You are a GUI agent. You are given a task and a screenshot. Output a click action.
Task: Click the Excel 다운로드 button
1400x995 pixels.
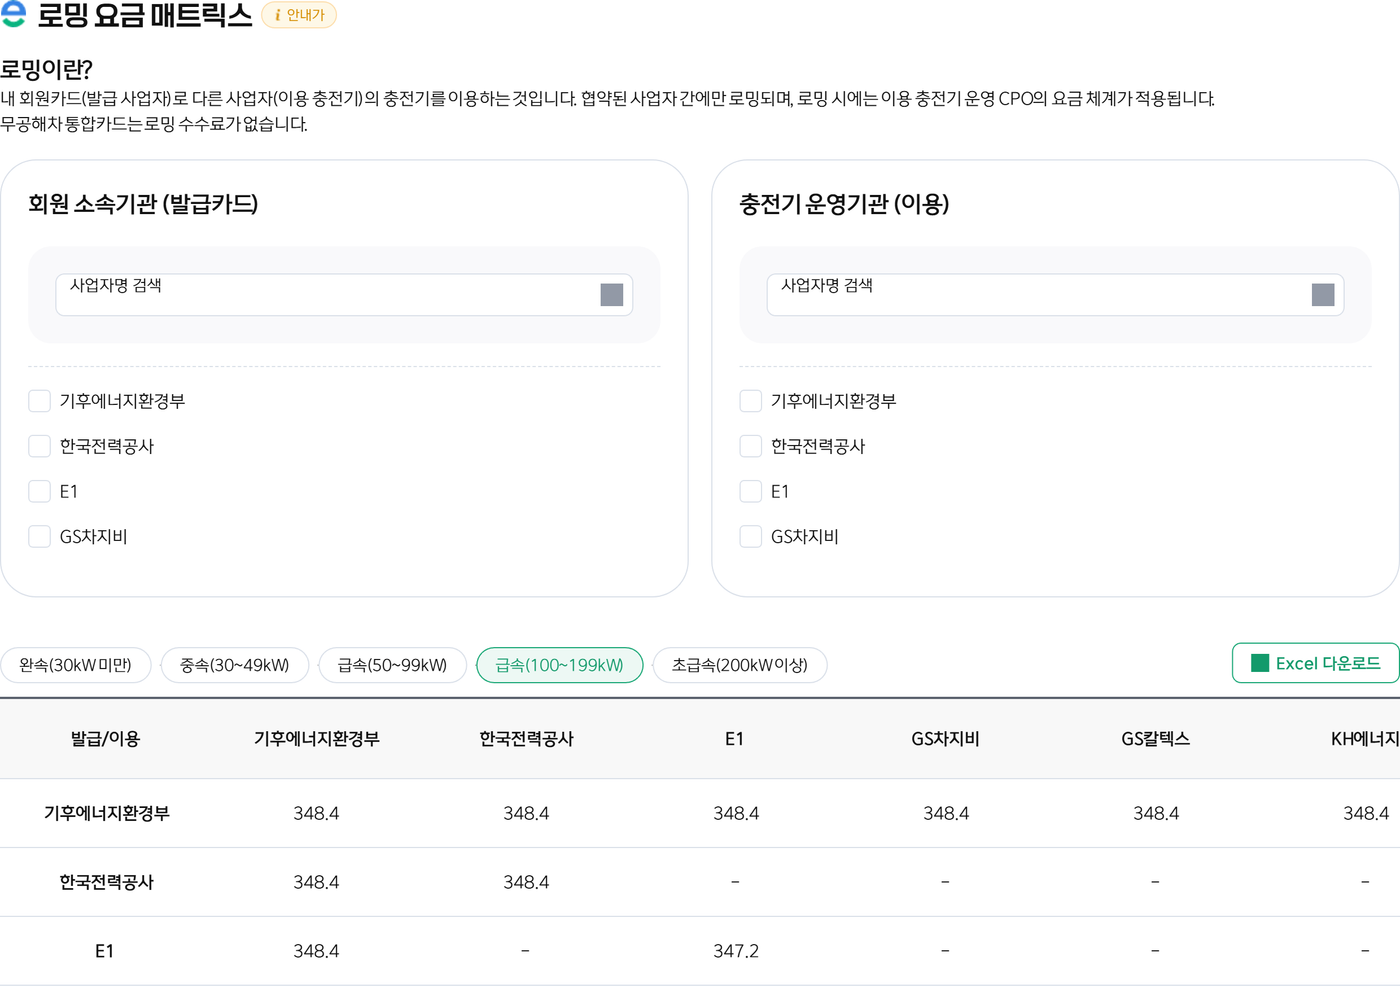[x=1316, y=663]
